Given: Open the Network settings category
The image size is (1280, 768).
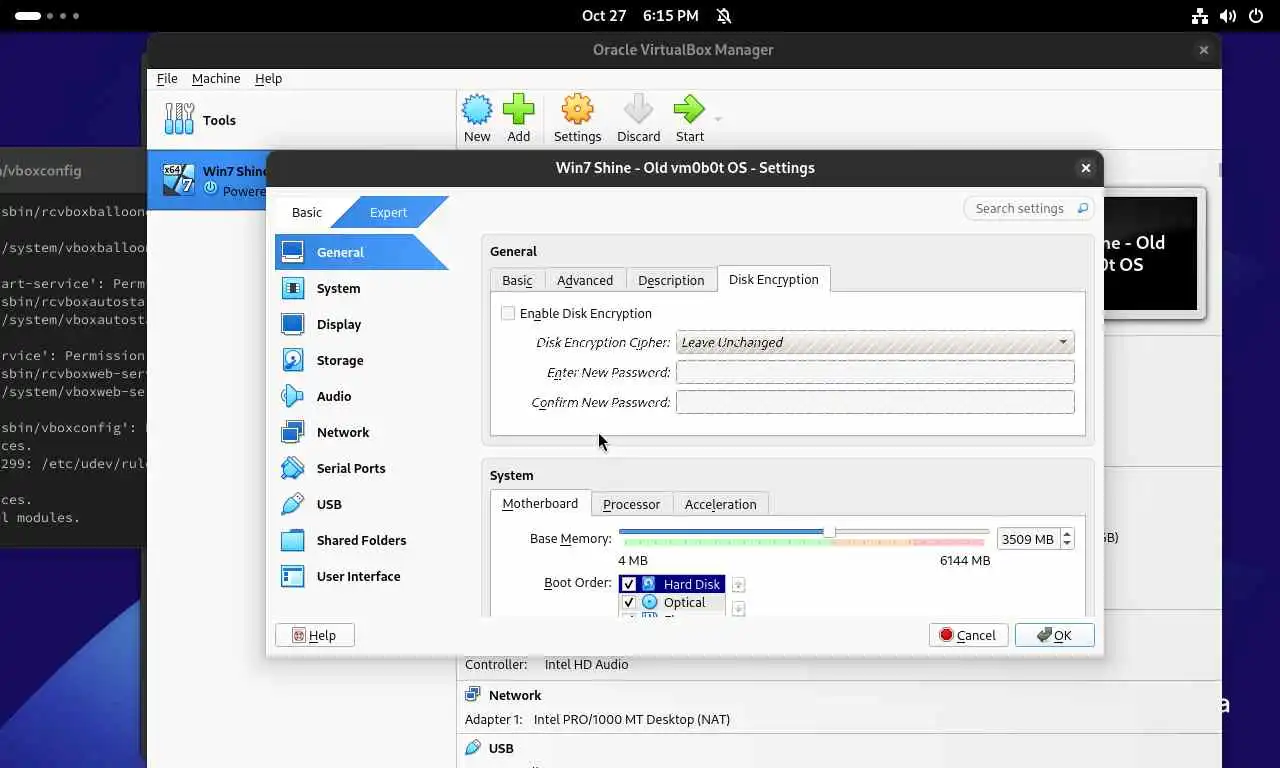Looking at the screenshot, I should click(x=362, y=432).
